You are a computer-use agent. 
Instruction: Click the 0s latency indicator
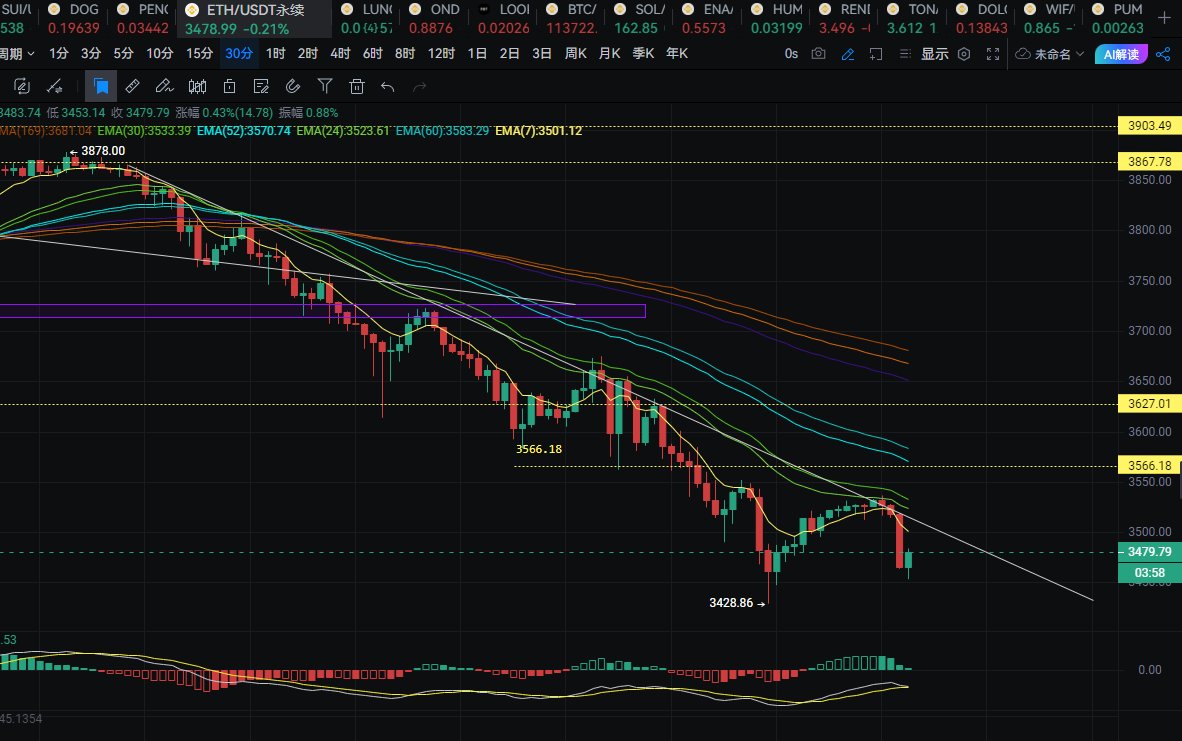(791, 54)
